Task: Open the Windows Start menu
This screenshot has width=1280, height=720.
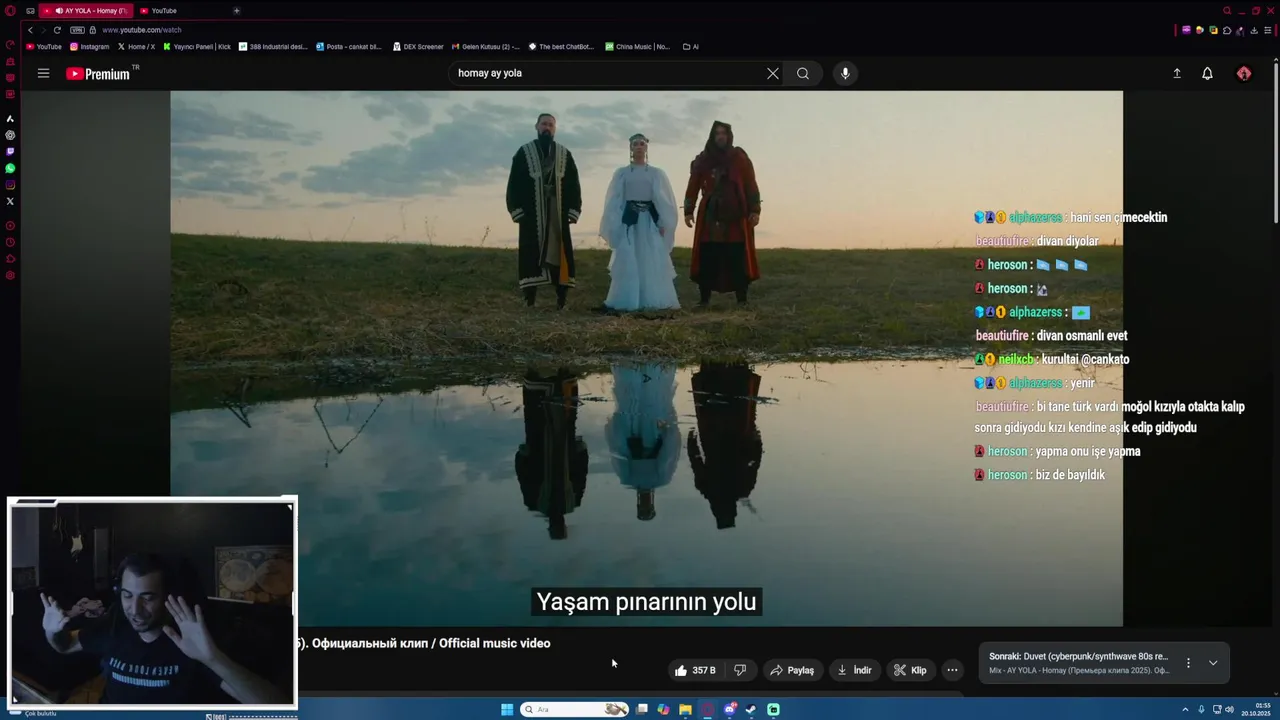Action: [x=507, y=710]
